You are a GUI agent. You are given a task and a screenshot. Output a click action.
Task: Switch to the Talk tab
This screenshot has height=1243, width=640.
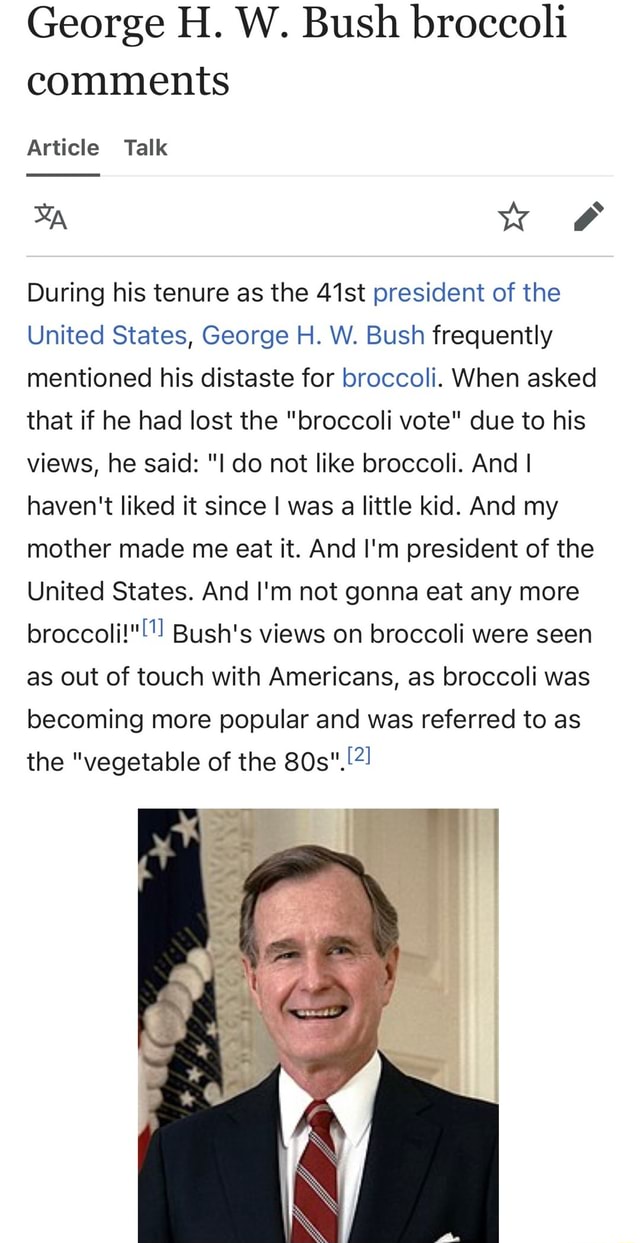(146, 147)
